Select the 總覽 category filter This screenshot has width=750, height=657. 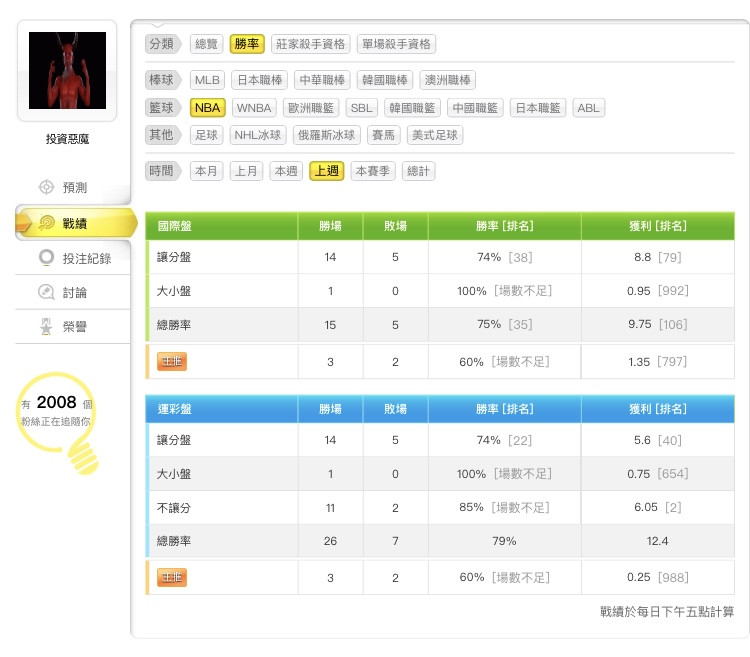click(207, 44)
